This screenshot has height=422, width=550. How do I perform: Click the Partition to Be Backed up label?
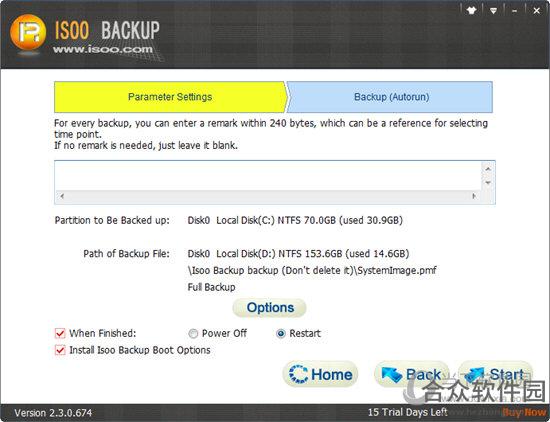pos(112,220)
